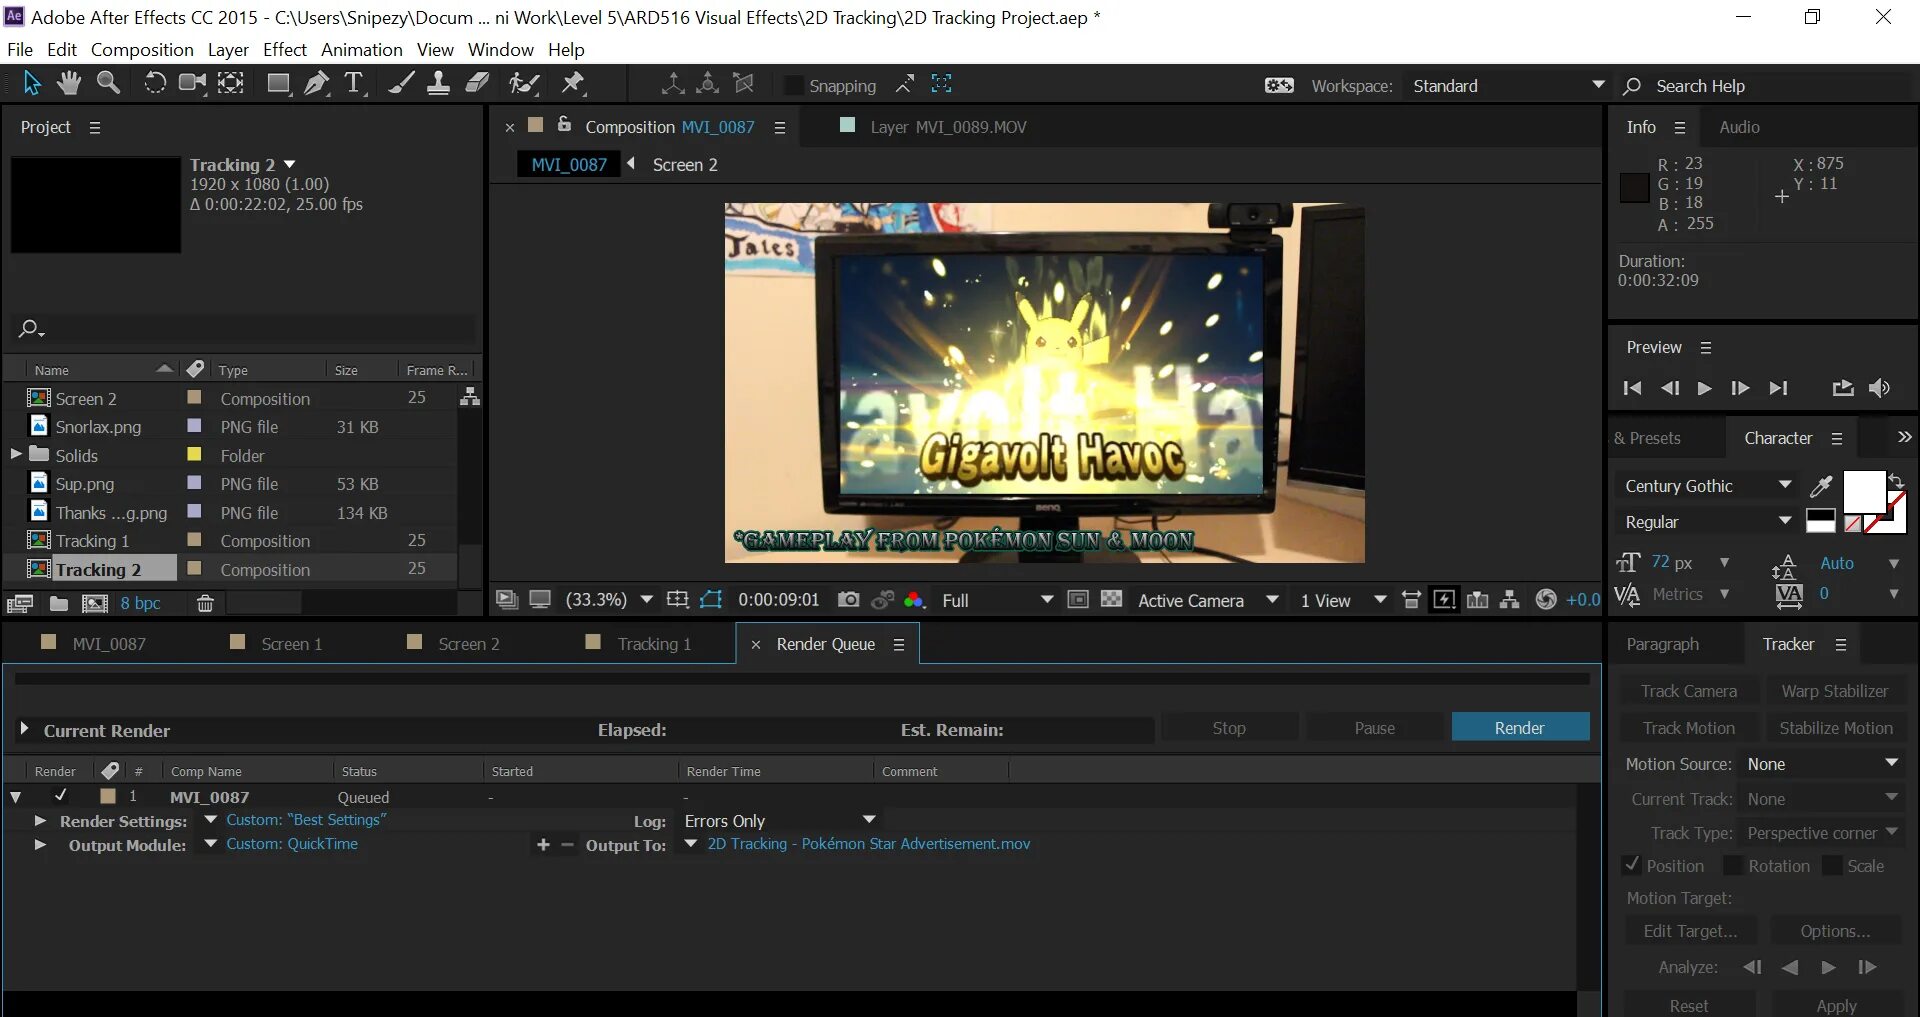This screenshot has height=1017, width=1920.
Task: Select the Clone Stamp tool
Action: (x=438, y=84)
